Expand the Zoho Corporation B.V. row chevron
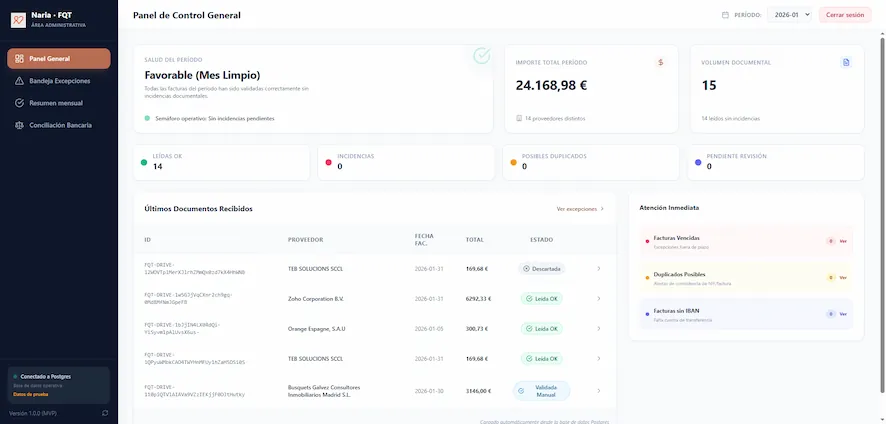This screenshot has width=886, height=424. (x=598, y=298)
